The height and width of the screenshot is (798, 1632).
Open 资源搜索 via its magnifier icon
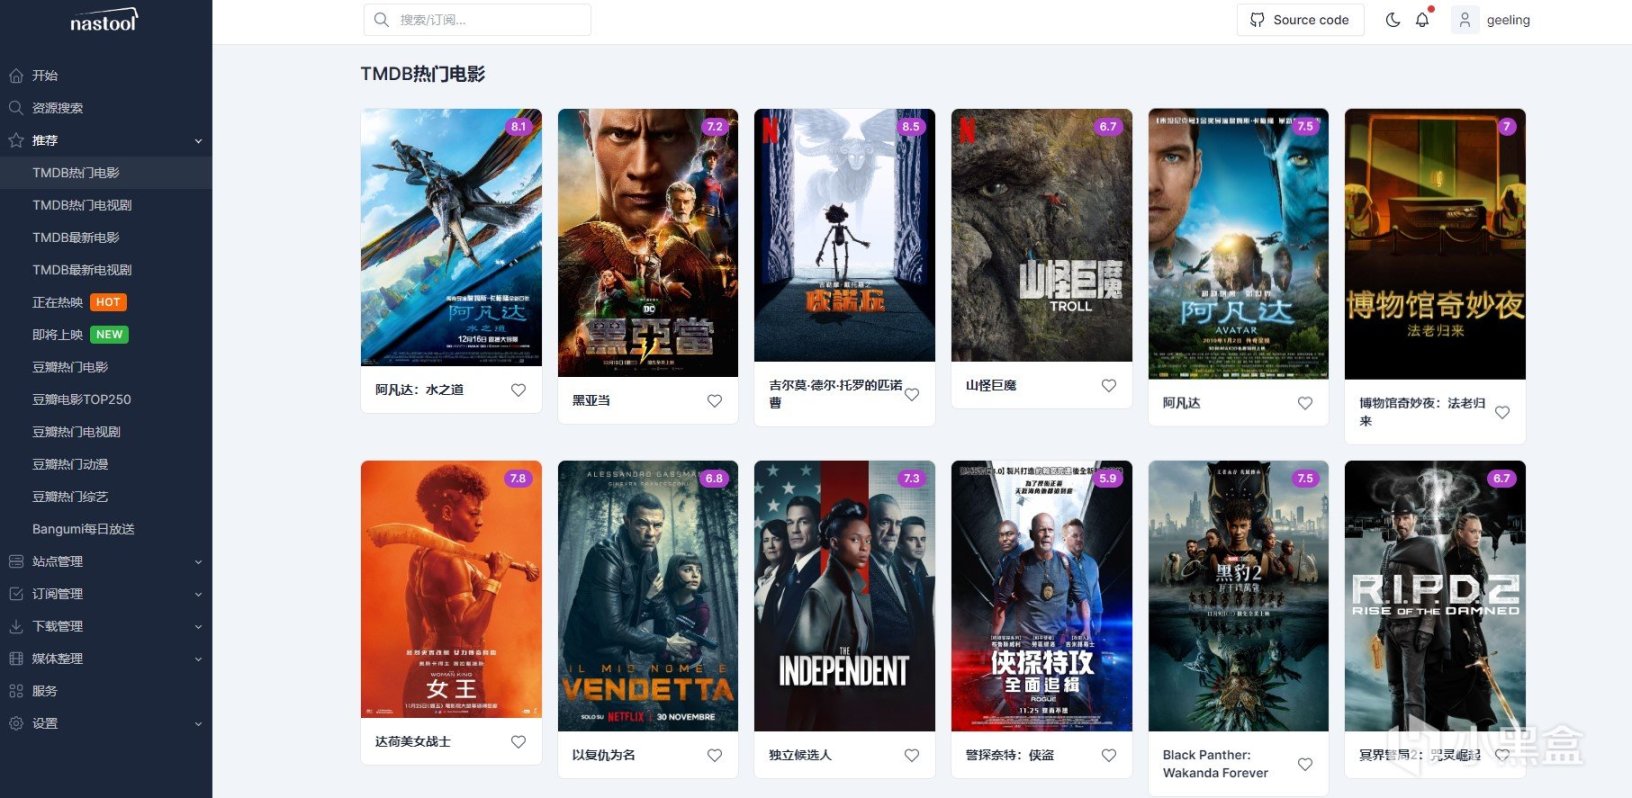16,108
